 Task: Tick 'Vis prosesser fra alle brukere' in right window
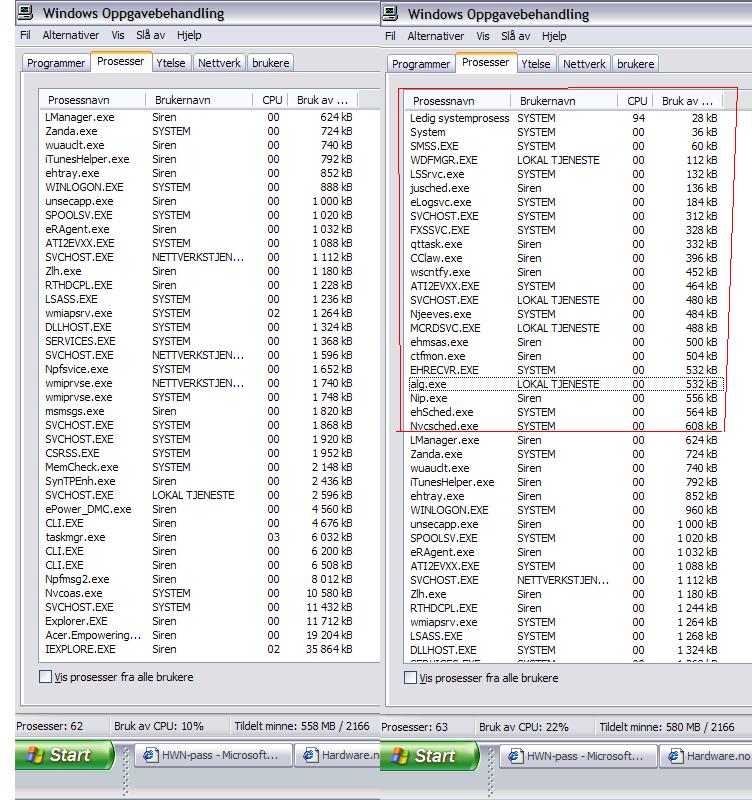coord(410,678)
